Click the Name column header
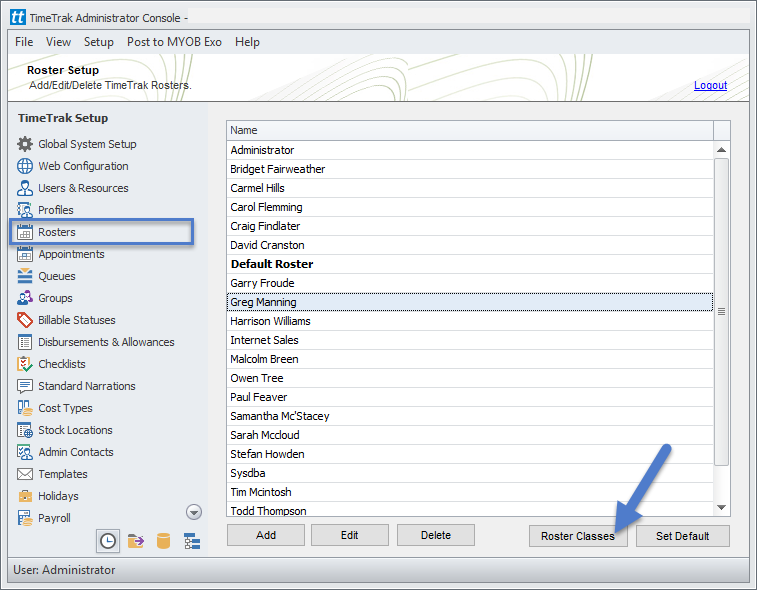The width and height of the screenshot is (757, 590). click(470, 130)
